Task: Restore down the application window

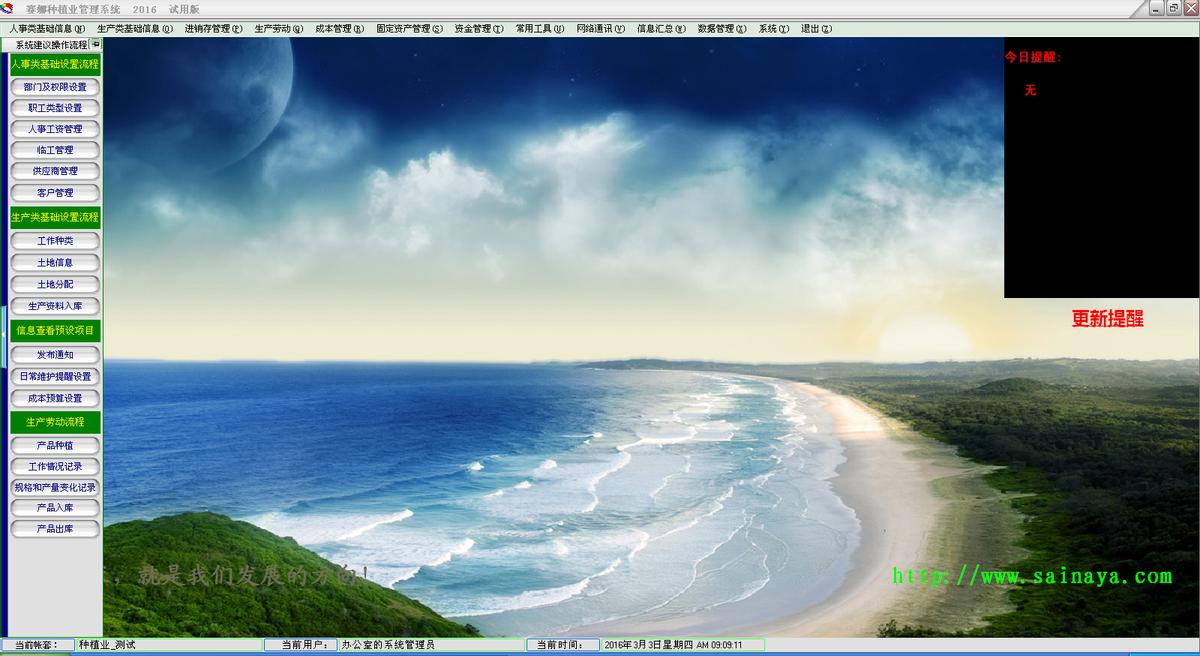Action: pyautogui.click(x=1174, y=8)
